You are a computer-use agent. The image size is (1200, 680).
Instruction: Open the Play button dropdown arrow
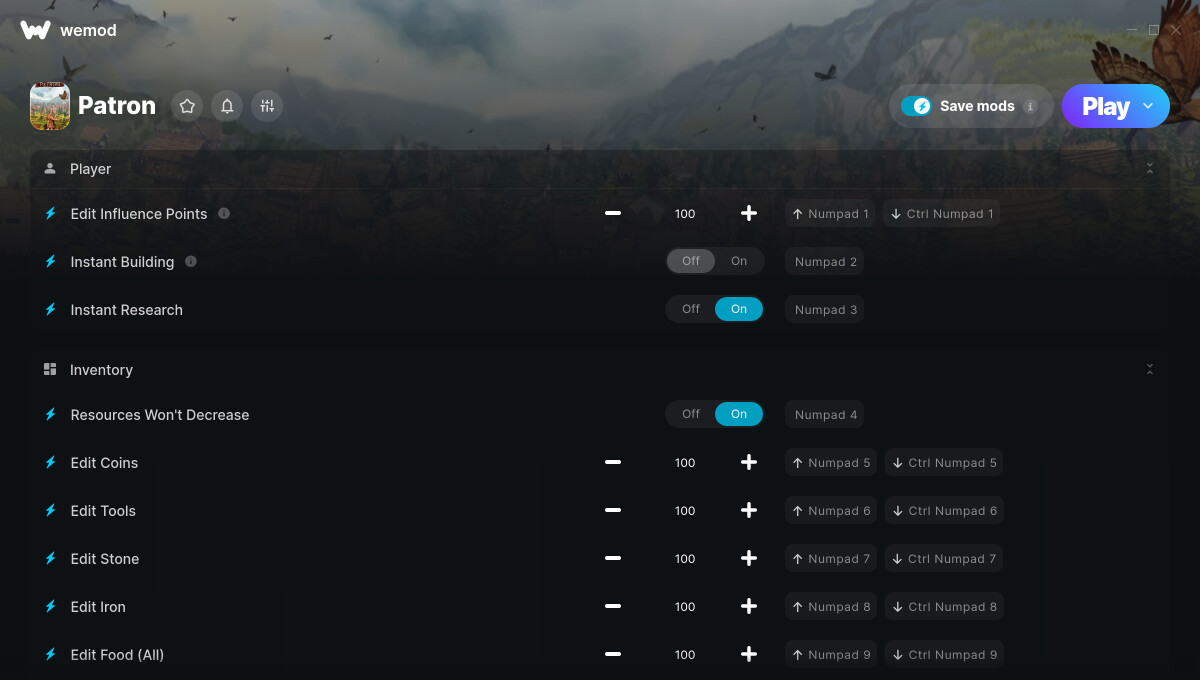1148,105
